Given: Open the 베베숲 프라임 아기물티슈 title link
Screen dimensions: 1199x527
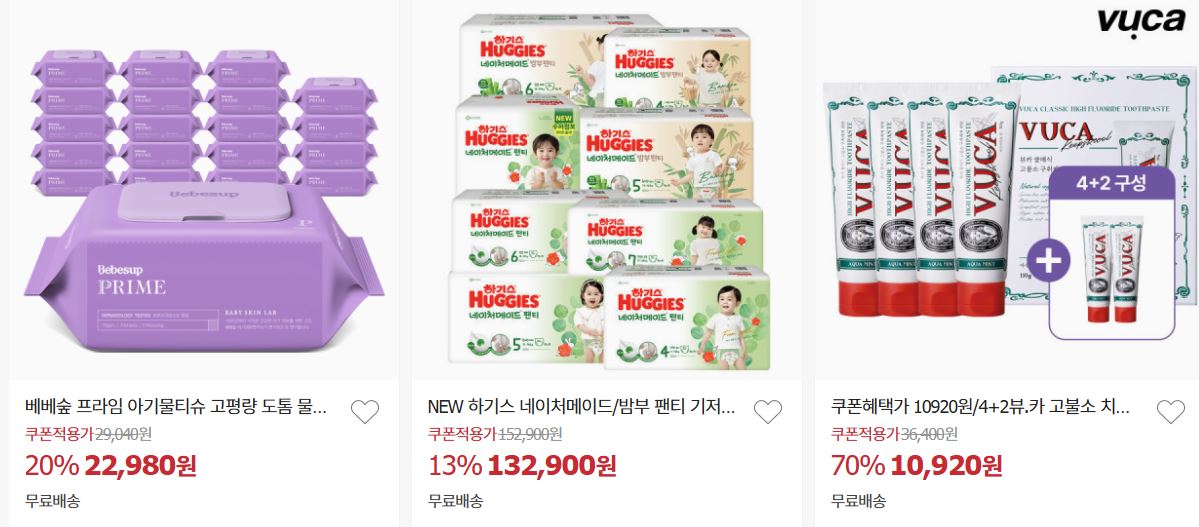Looking at the screenshot, I should coord(176,405).
